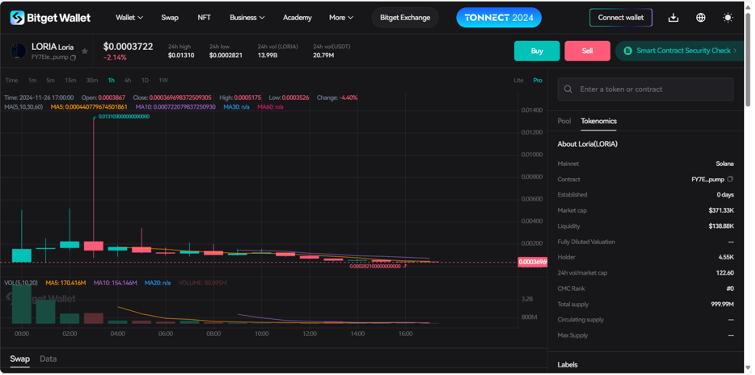Open the NFT nav item
This screenshot has height=375, width=755.
click(x=204, y=18)
